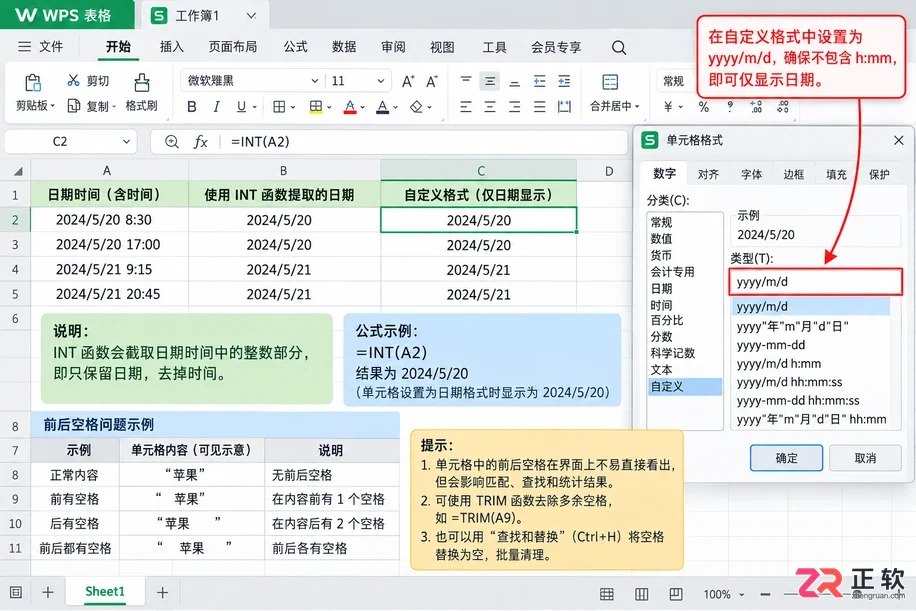Select the 自定义 category
This screenshot has width=916, height=611.
(685, 387)
